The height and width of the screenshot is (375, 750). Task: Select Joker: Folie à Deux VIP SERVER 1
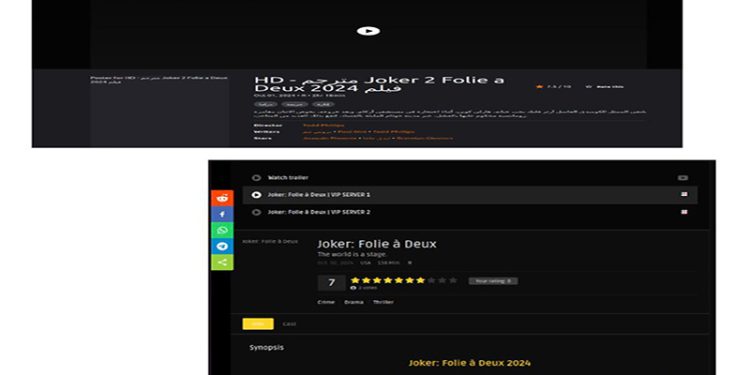[x=470, y=195]
